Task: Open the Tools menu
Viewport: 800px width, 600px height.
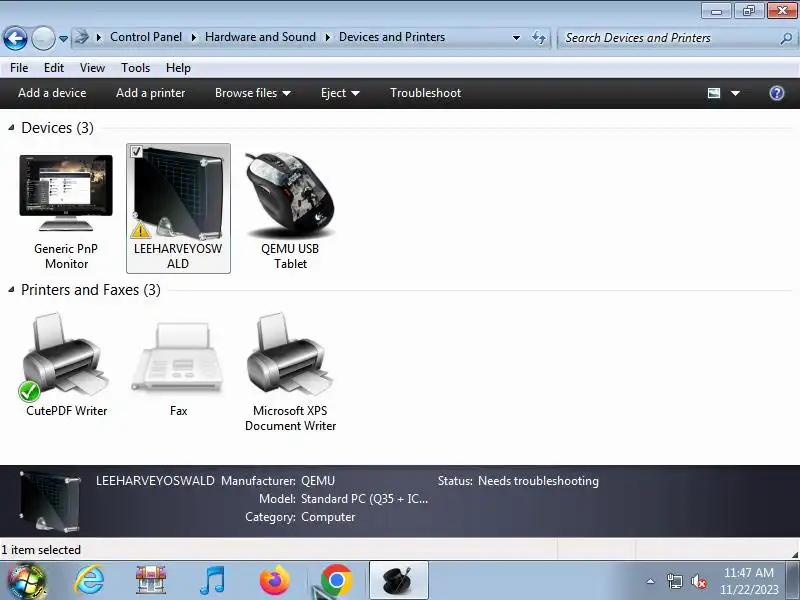Action: point(135,67)
